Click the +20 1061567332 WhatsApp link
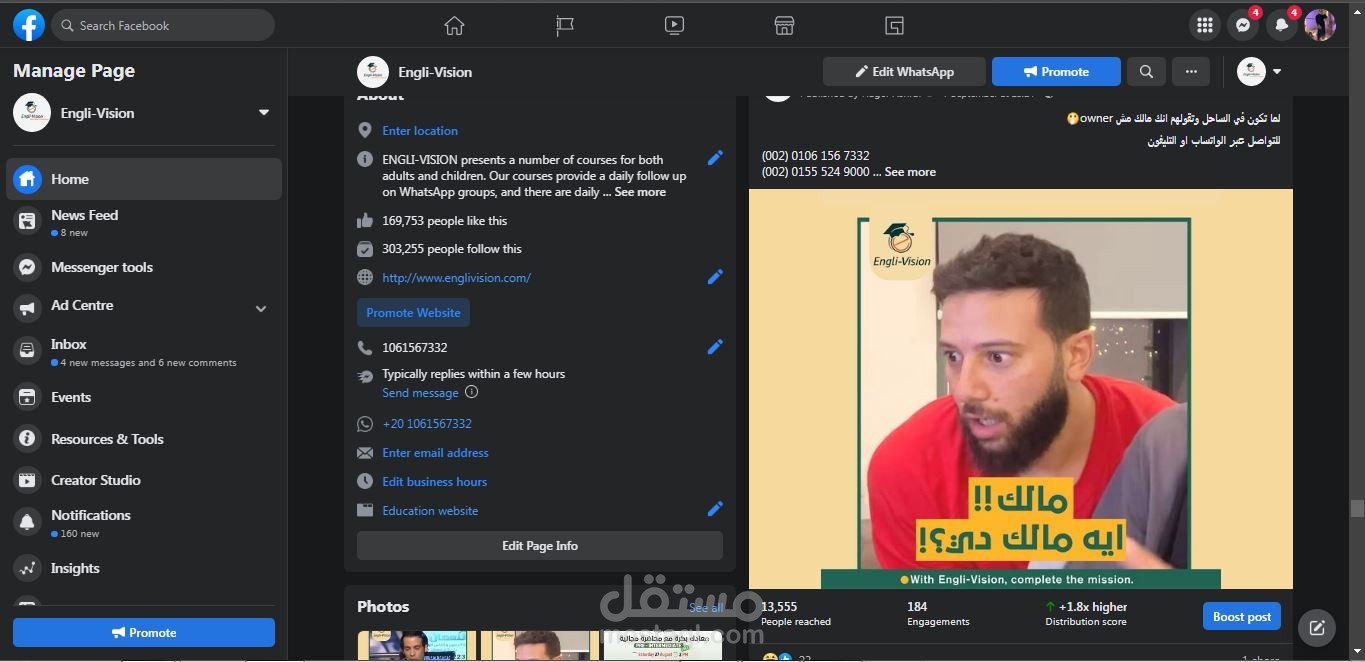Image resolution: width=1365 pixels, height=662 pixels. 427,424
